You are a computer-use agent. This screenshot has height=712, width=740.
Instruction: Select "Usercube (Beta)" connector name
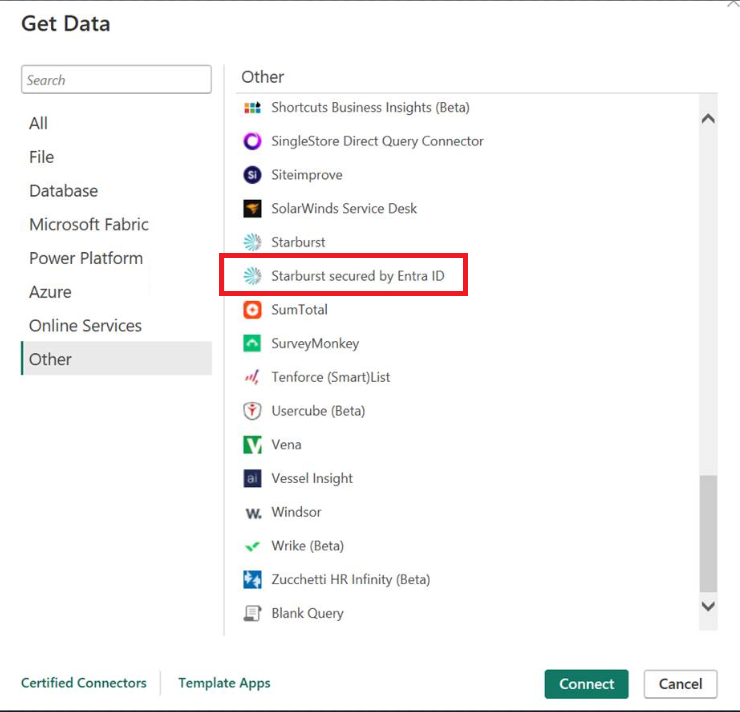click(318, 411)
